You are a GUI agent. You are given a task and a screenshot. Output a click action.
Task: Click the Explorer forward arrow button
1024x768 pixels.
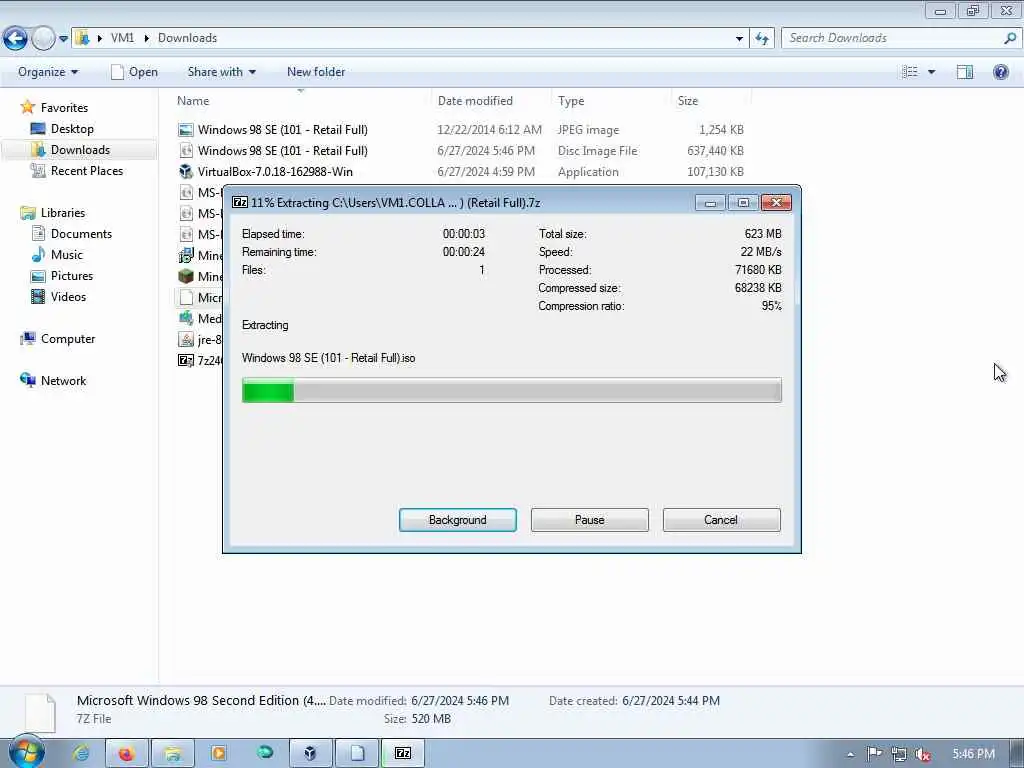tap(43, 39)
